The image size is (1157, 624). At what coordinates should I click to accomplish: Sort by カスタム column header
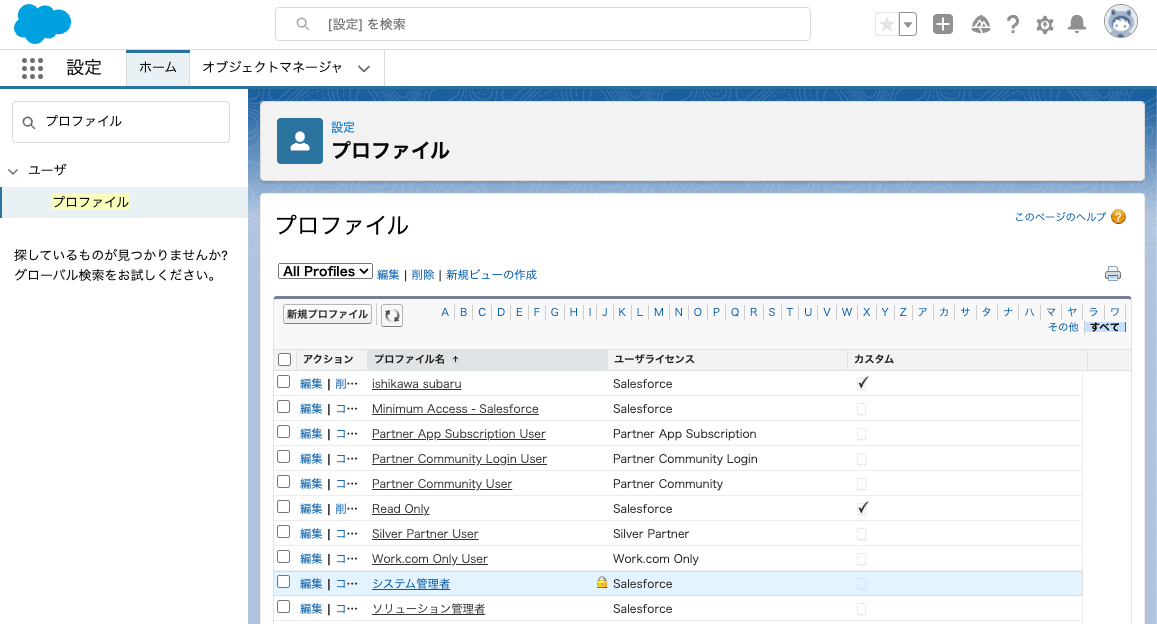(x=874, y=359)
